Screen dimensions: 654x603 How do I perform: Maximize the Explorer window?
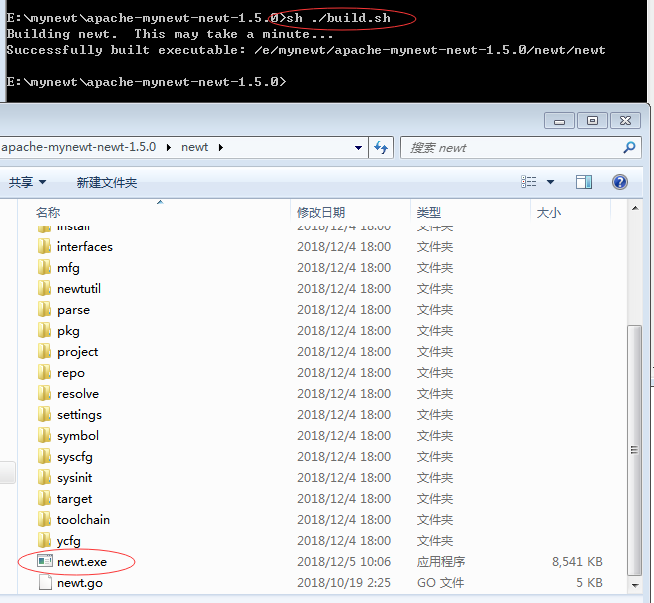click(592, 121)
